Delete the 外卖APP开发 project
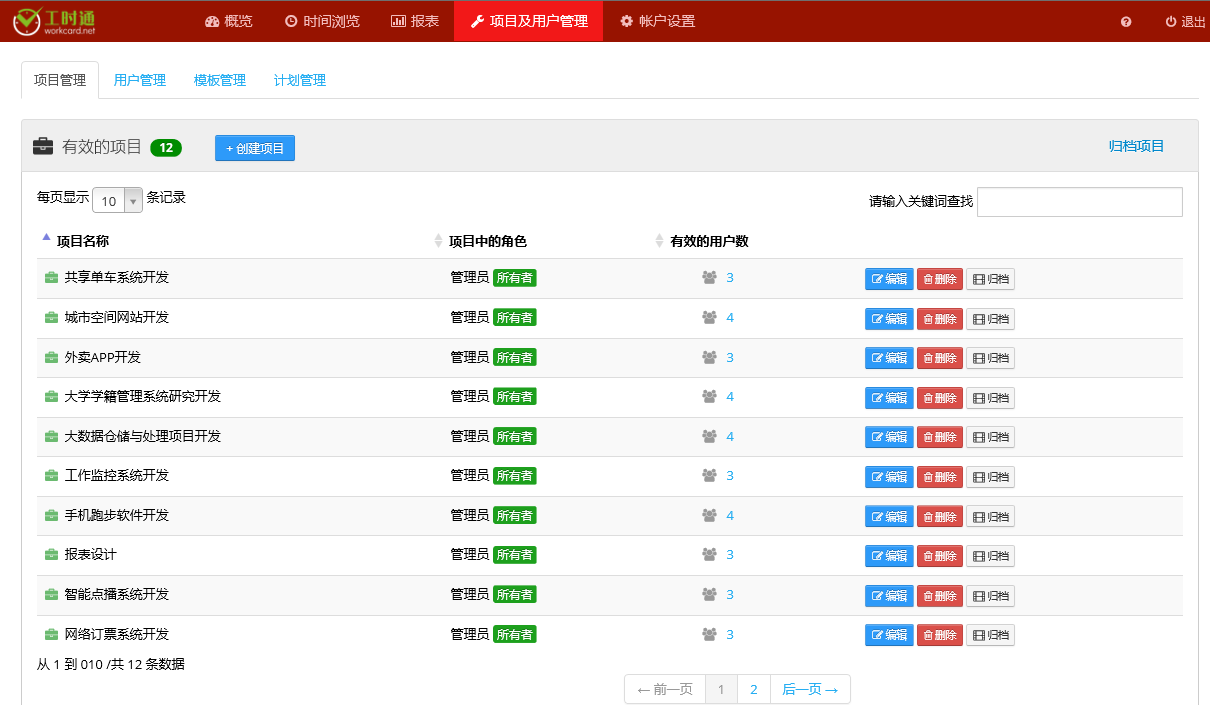The width and height of the screenshot is (1210, 705). [939, 358]
